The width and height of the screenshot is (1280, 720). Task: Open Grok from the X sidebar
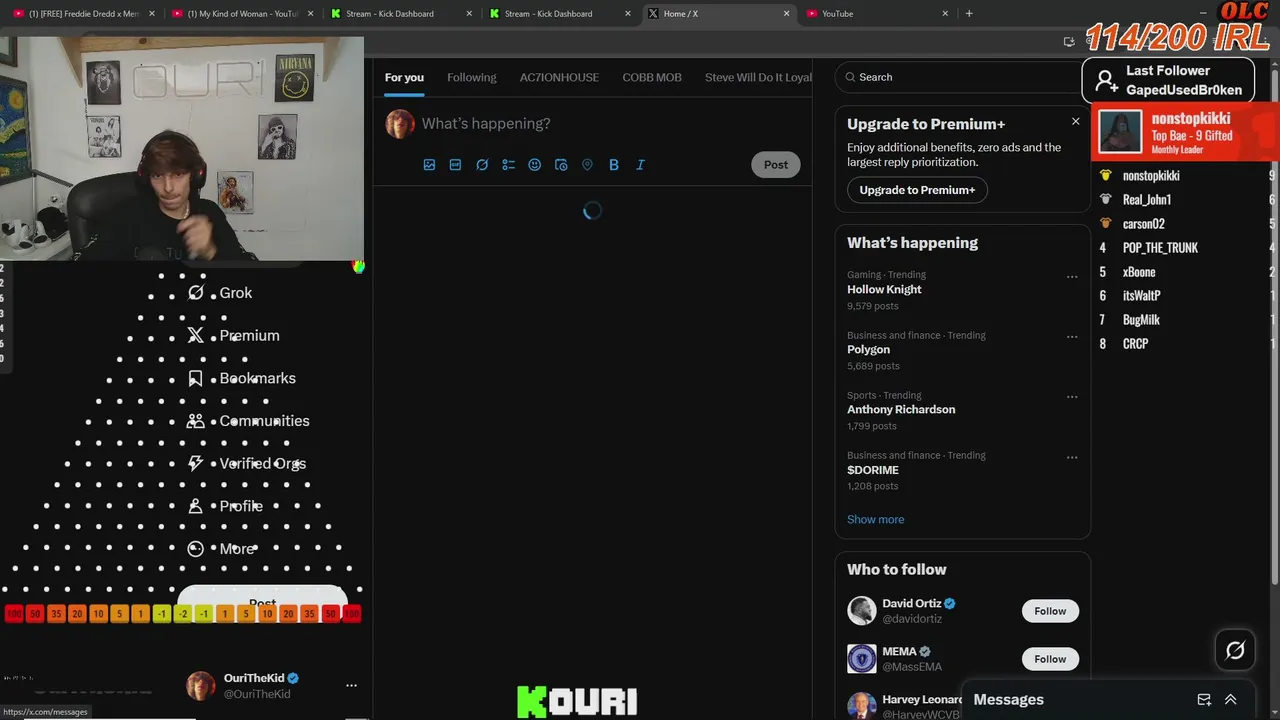click(220, 293)
